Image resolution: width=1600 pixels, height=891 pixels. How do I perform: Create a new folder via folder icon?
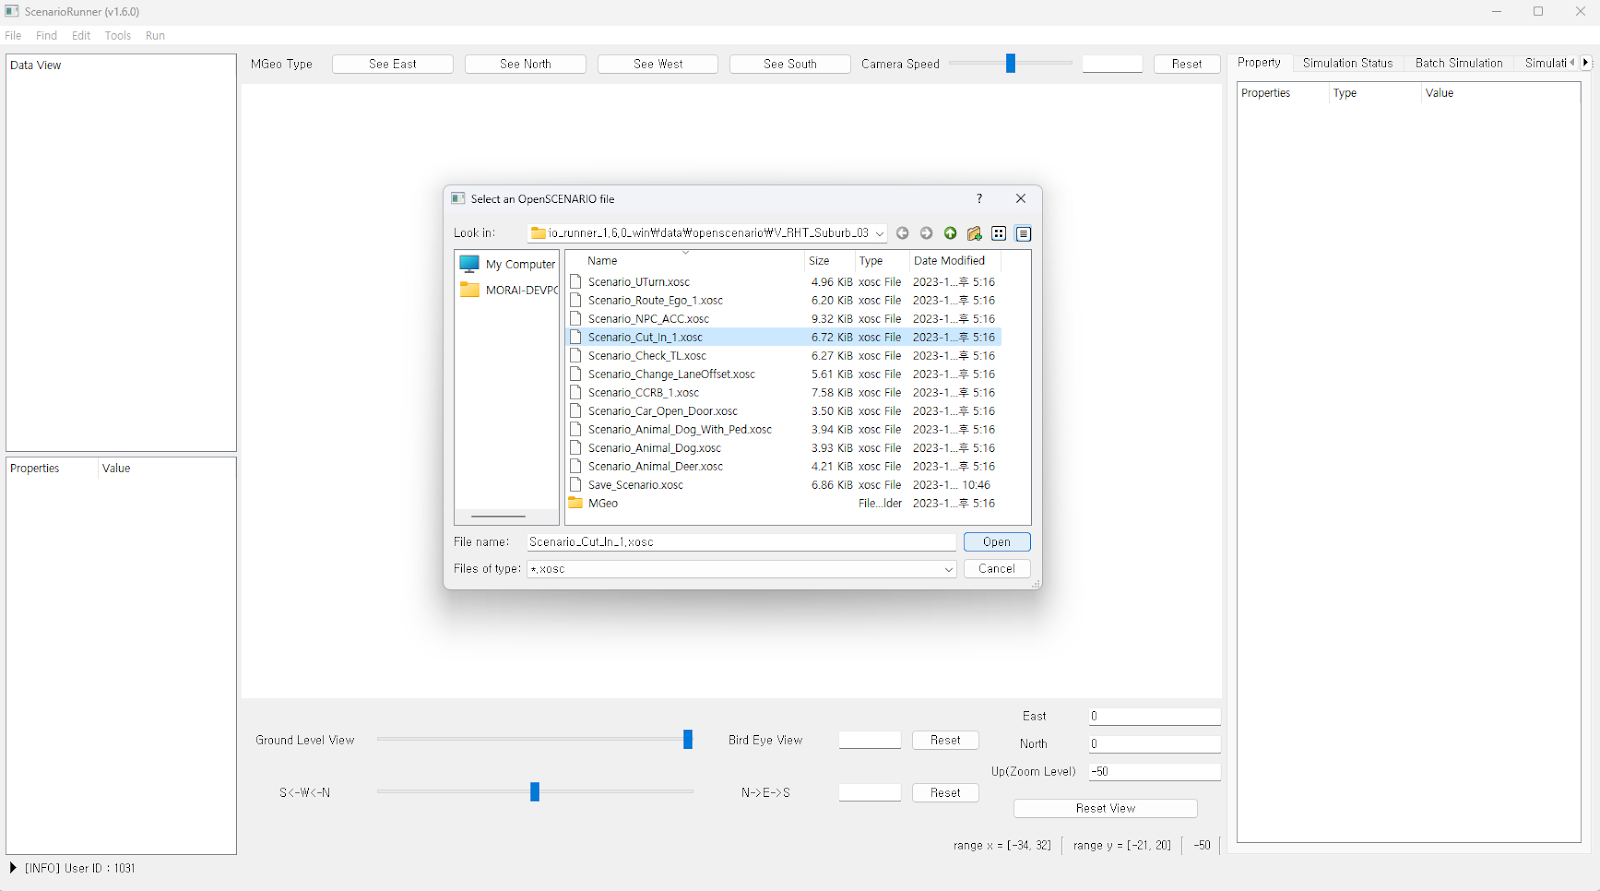[x=974, y=233]
